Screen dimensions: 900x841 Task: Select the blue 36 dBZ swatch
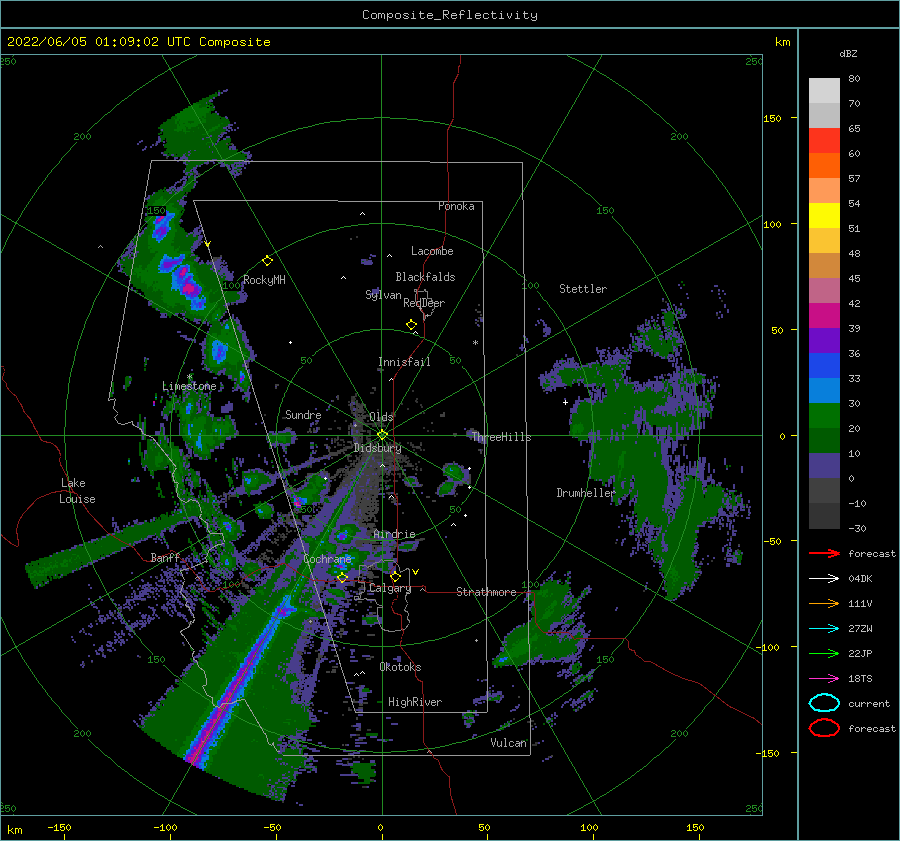click(x=824, y=365)
